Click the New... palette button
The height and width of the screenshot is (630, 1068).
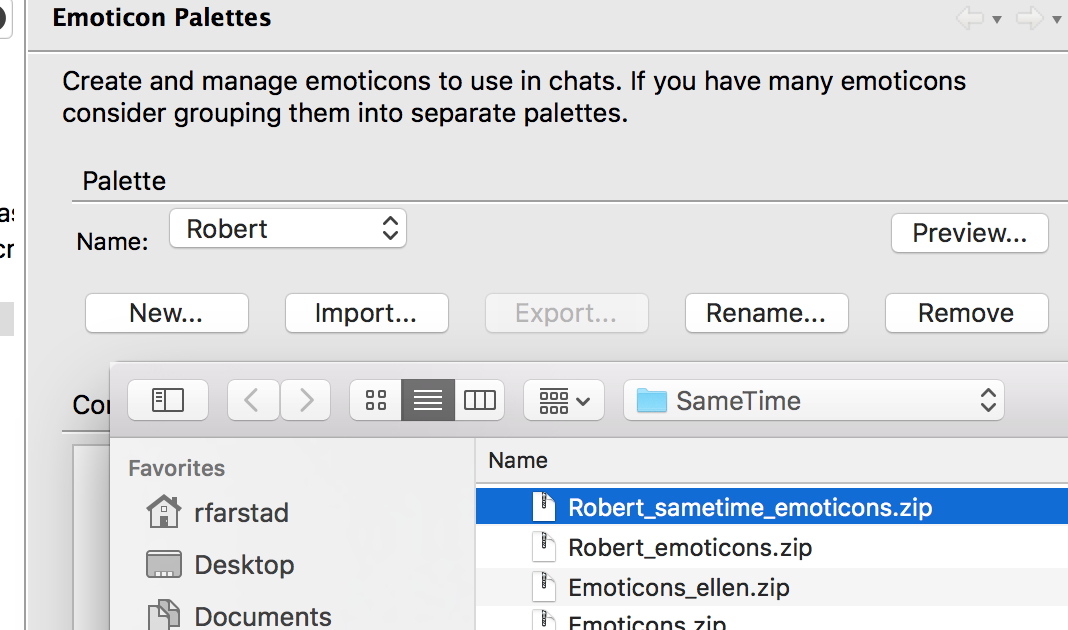click(166, 313)
